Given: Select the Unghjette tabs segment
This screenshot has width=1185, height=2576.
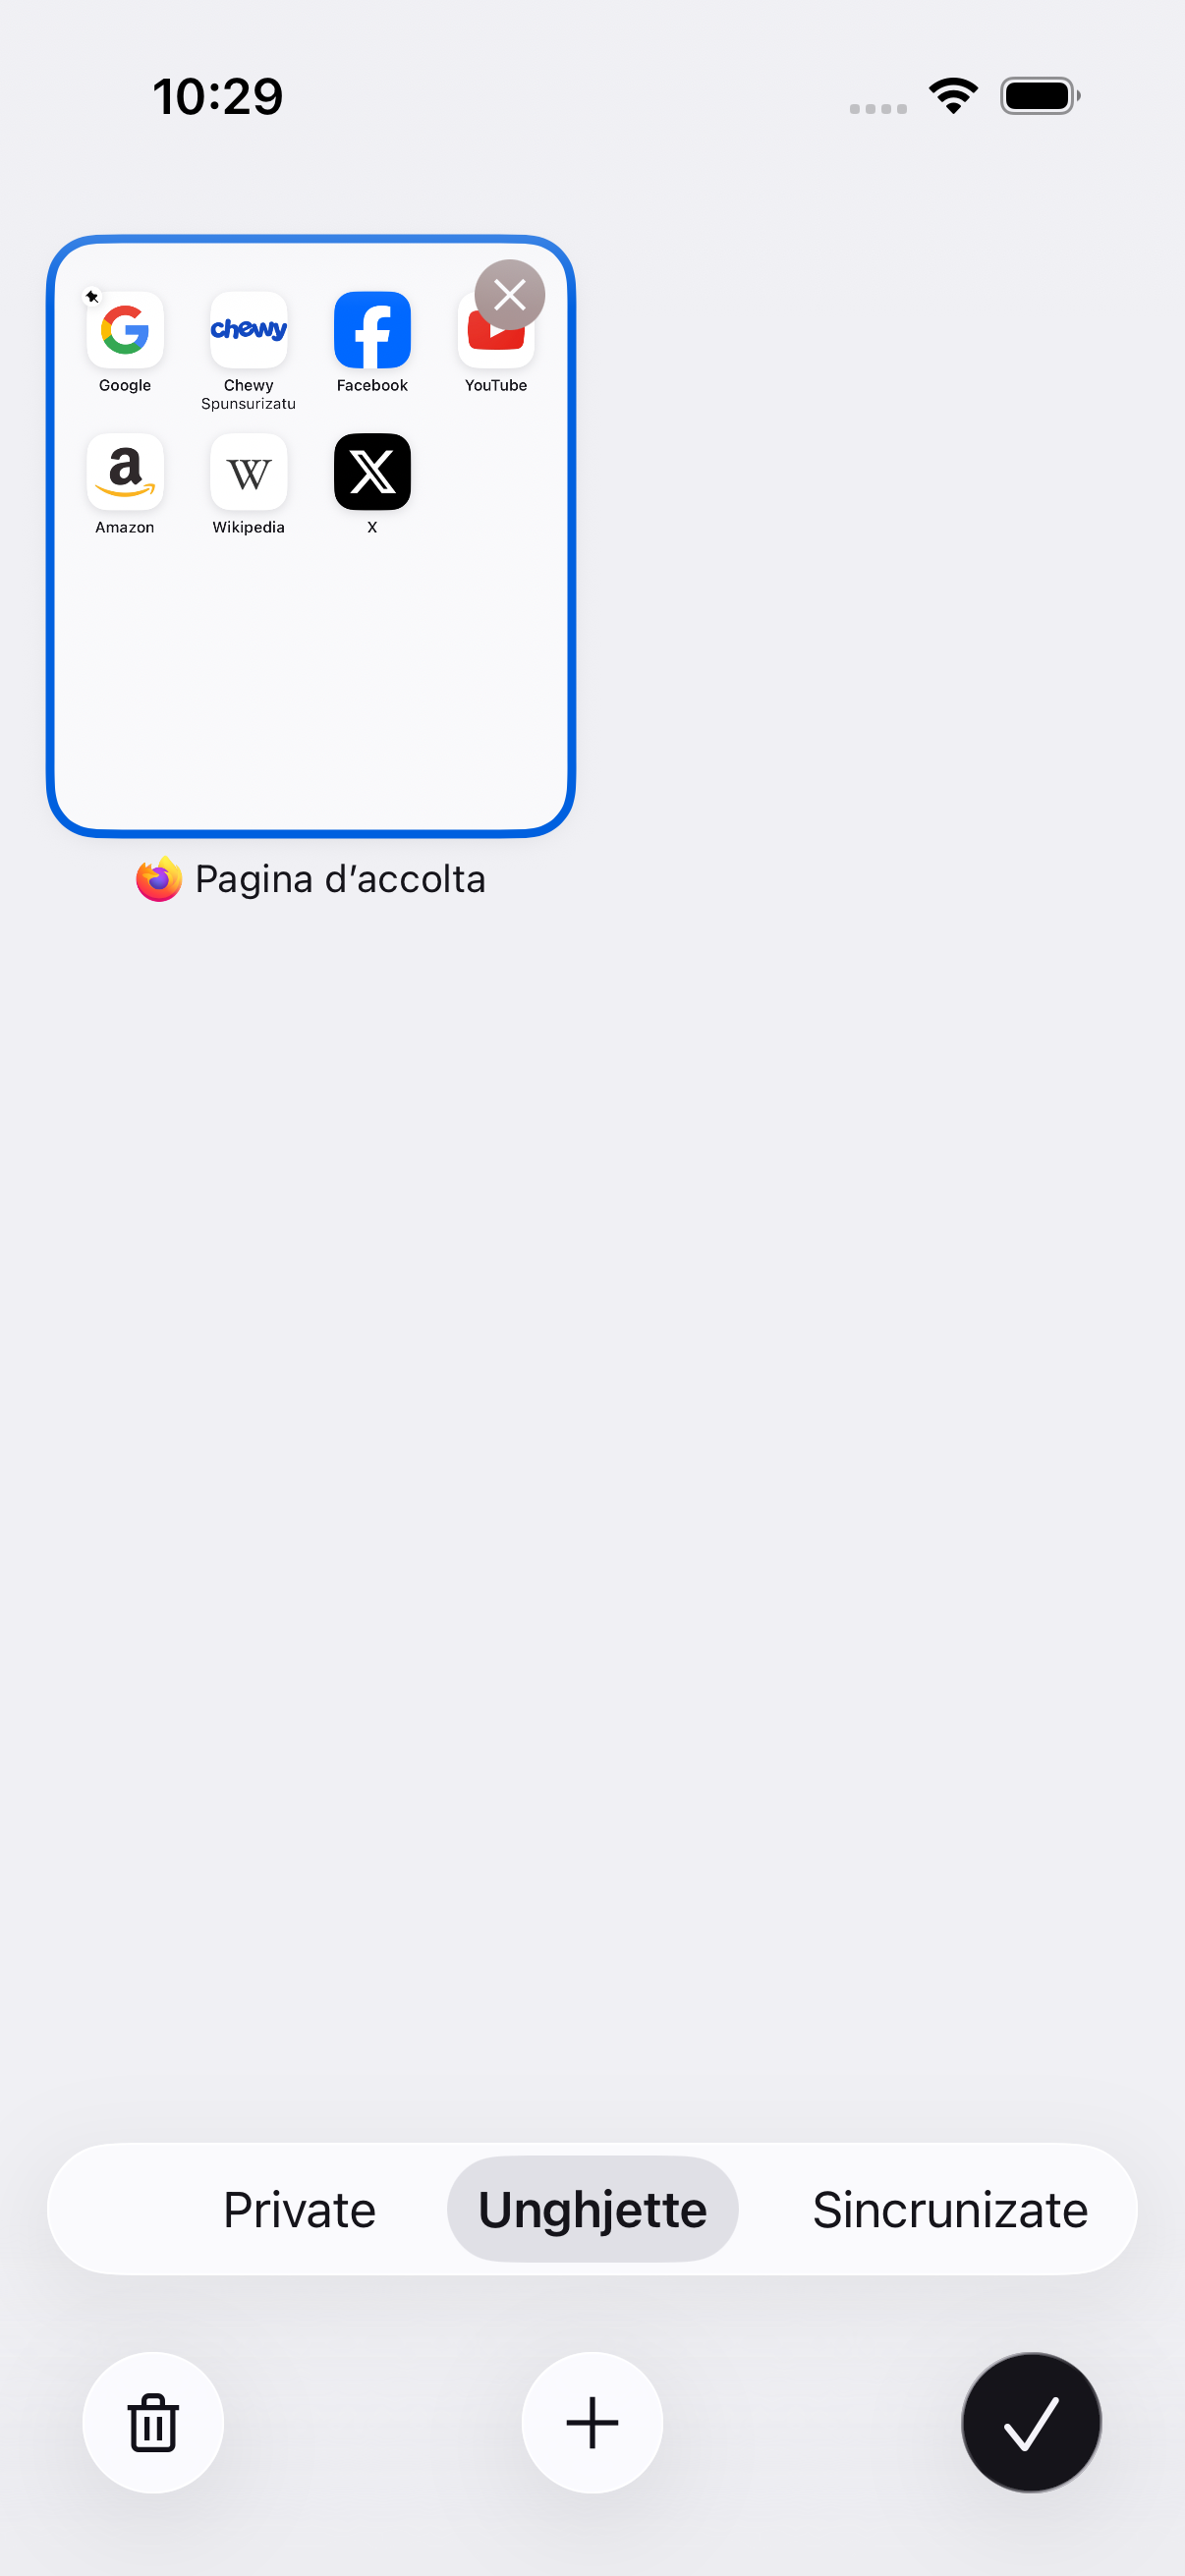Looking at the screenshot, I should click(592, 2209).
